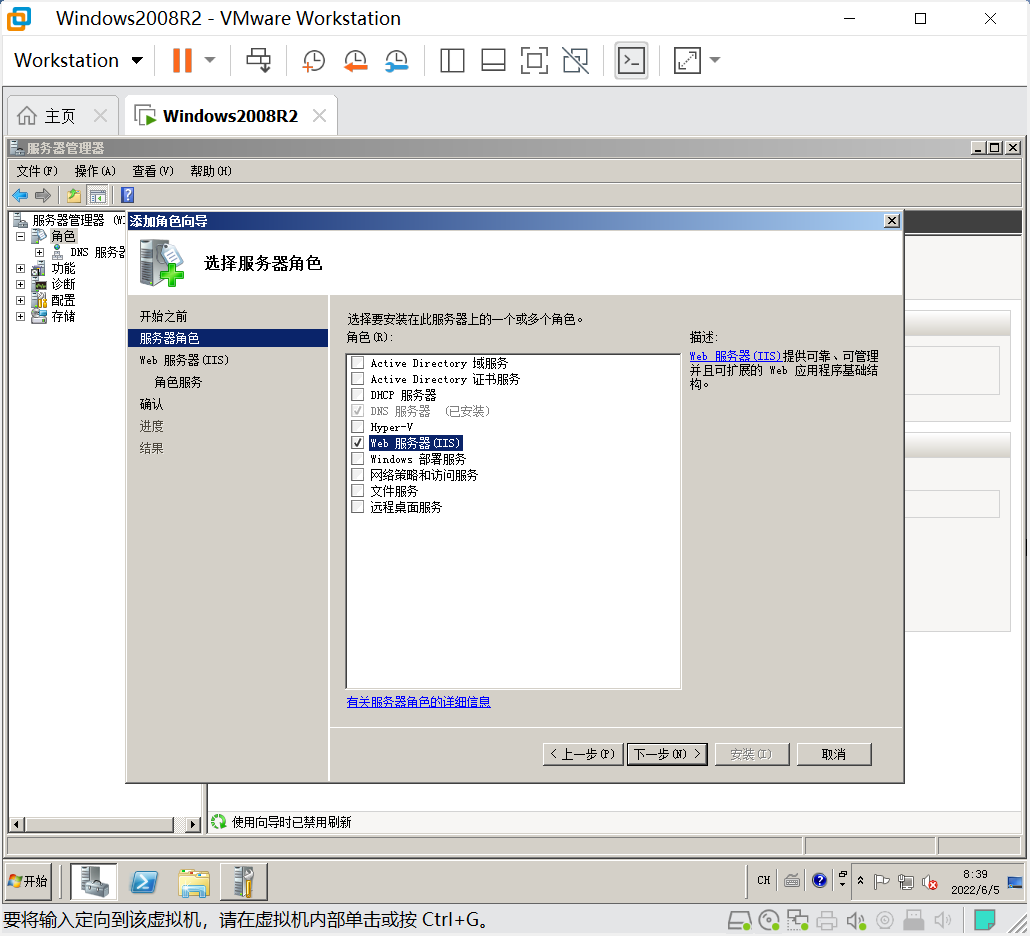
Task: Click the network tray icon
Action: [x=906, y=882]
